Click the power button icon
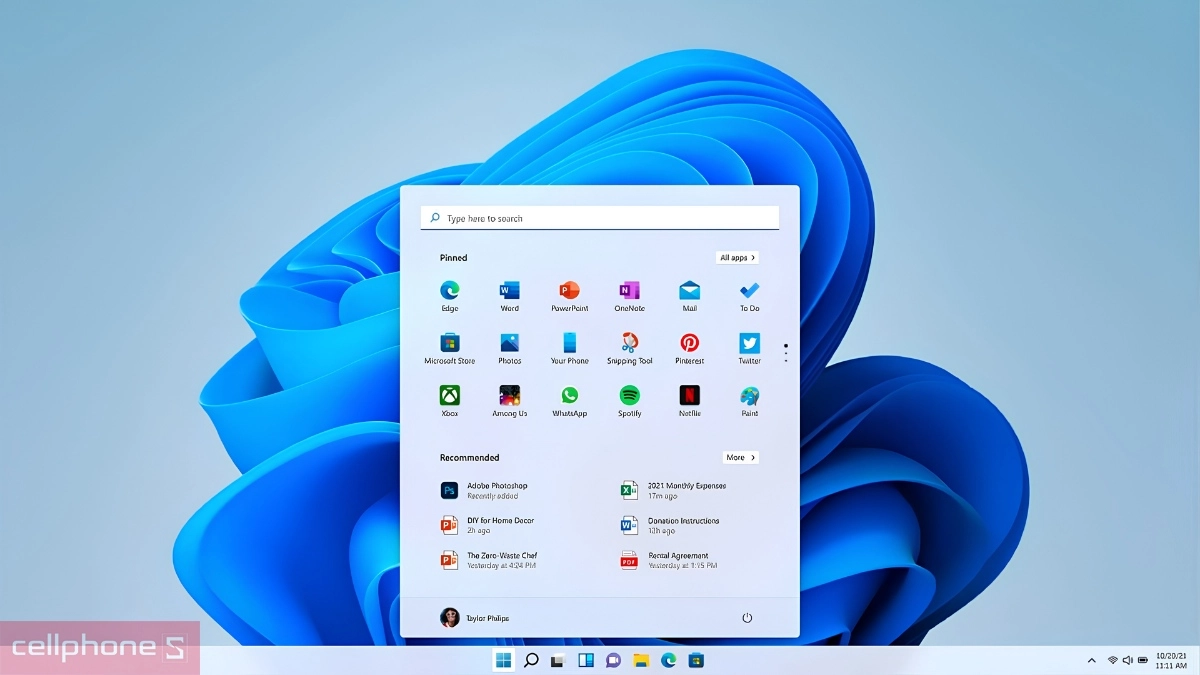 point(747,618)
